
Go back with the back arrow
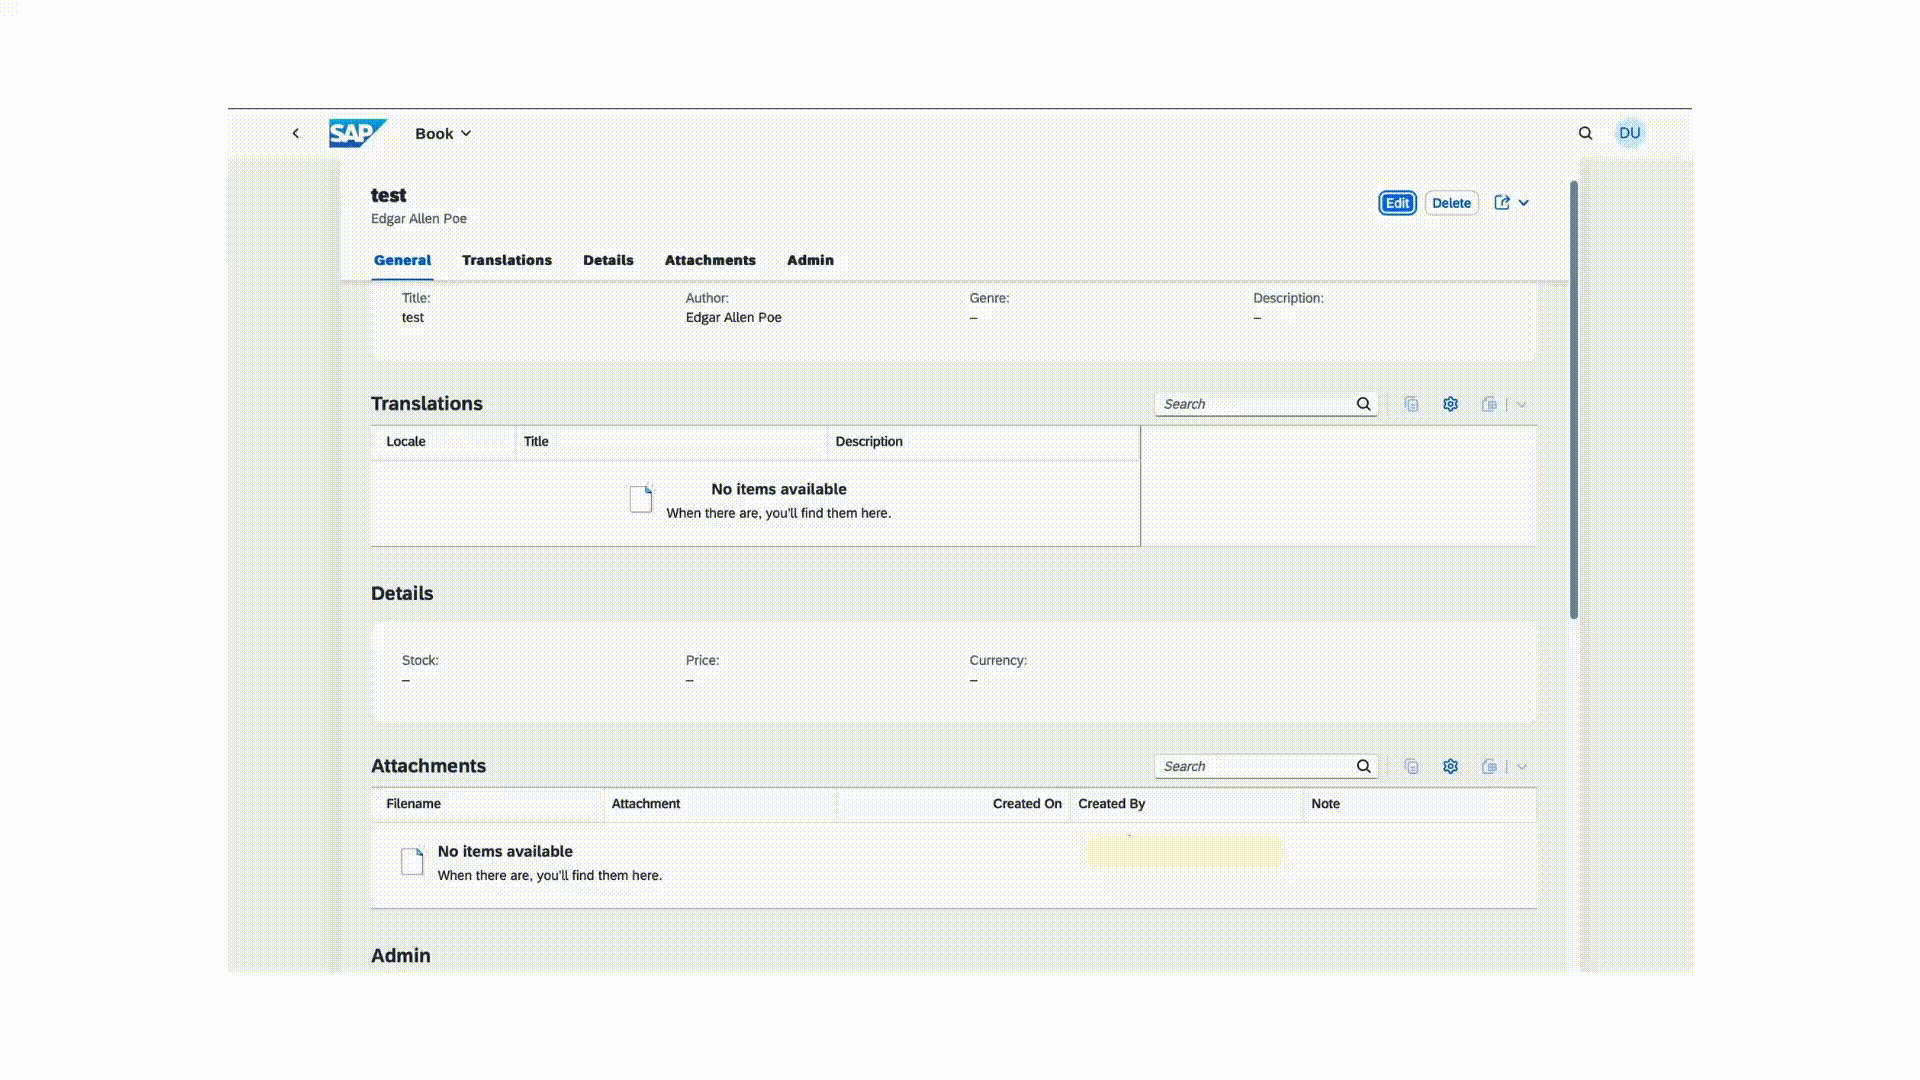tap(295, 133)
